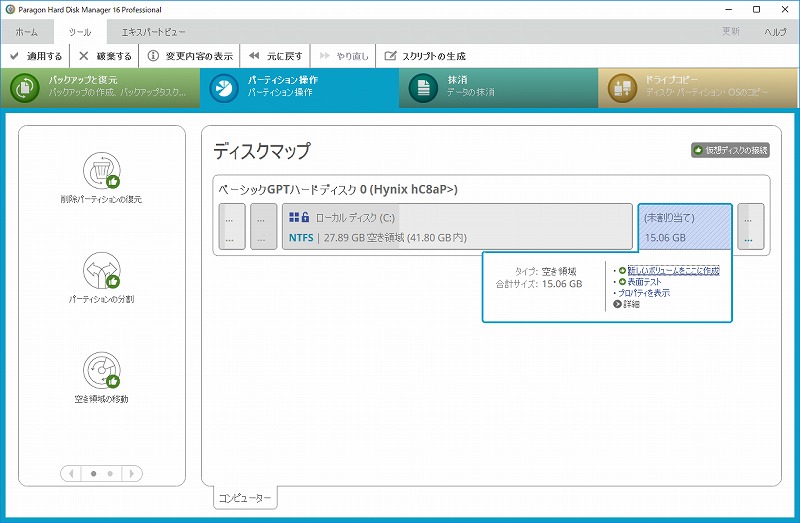Expand 詳細 in the popup
Image resolution: width=800 pixels, height=523 pixels.
[627, 304]
